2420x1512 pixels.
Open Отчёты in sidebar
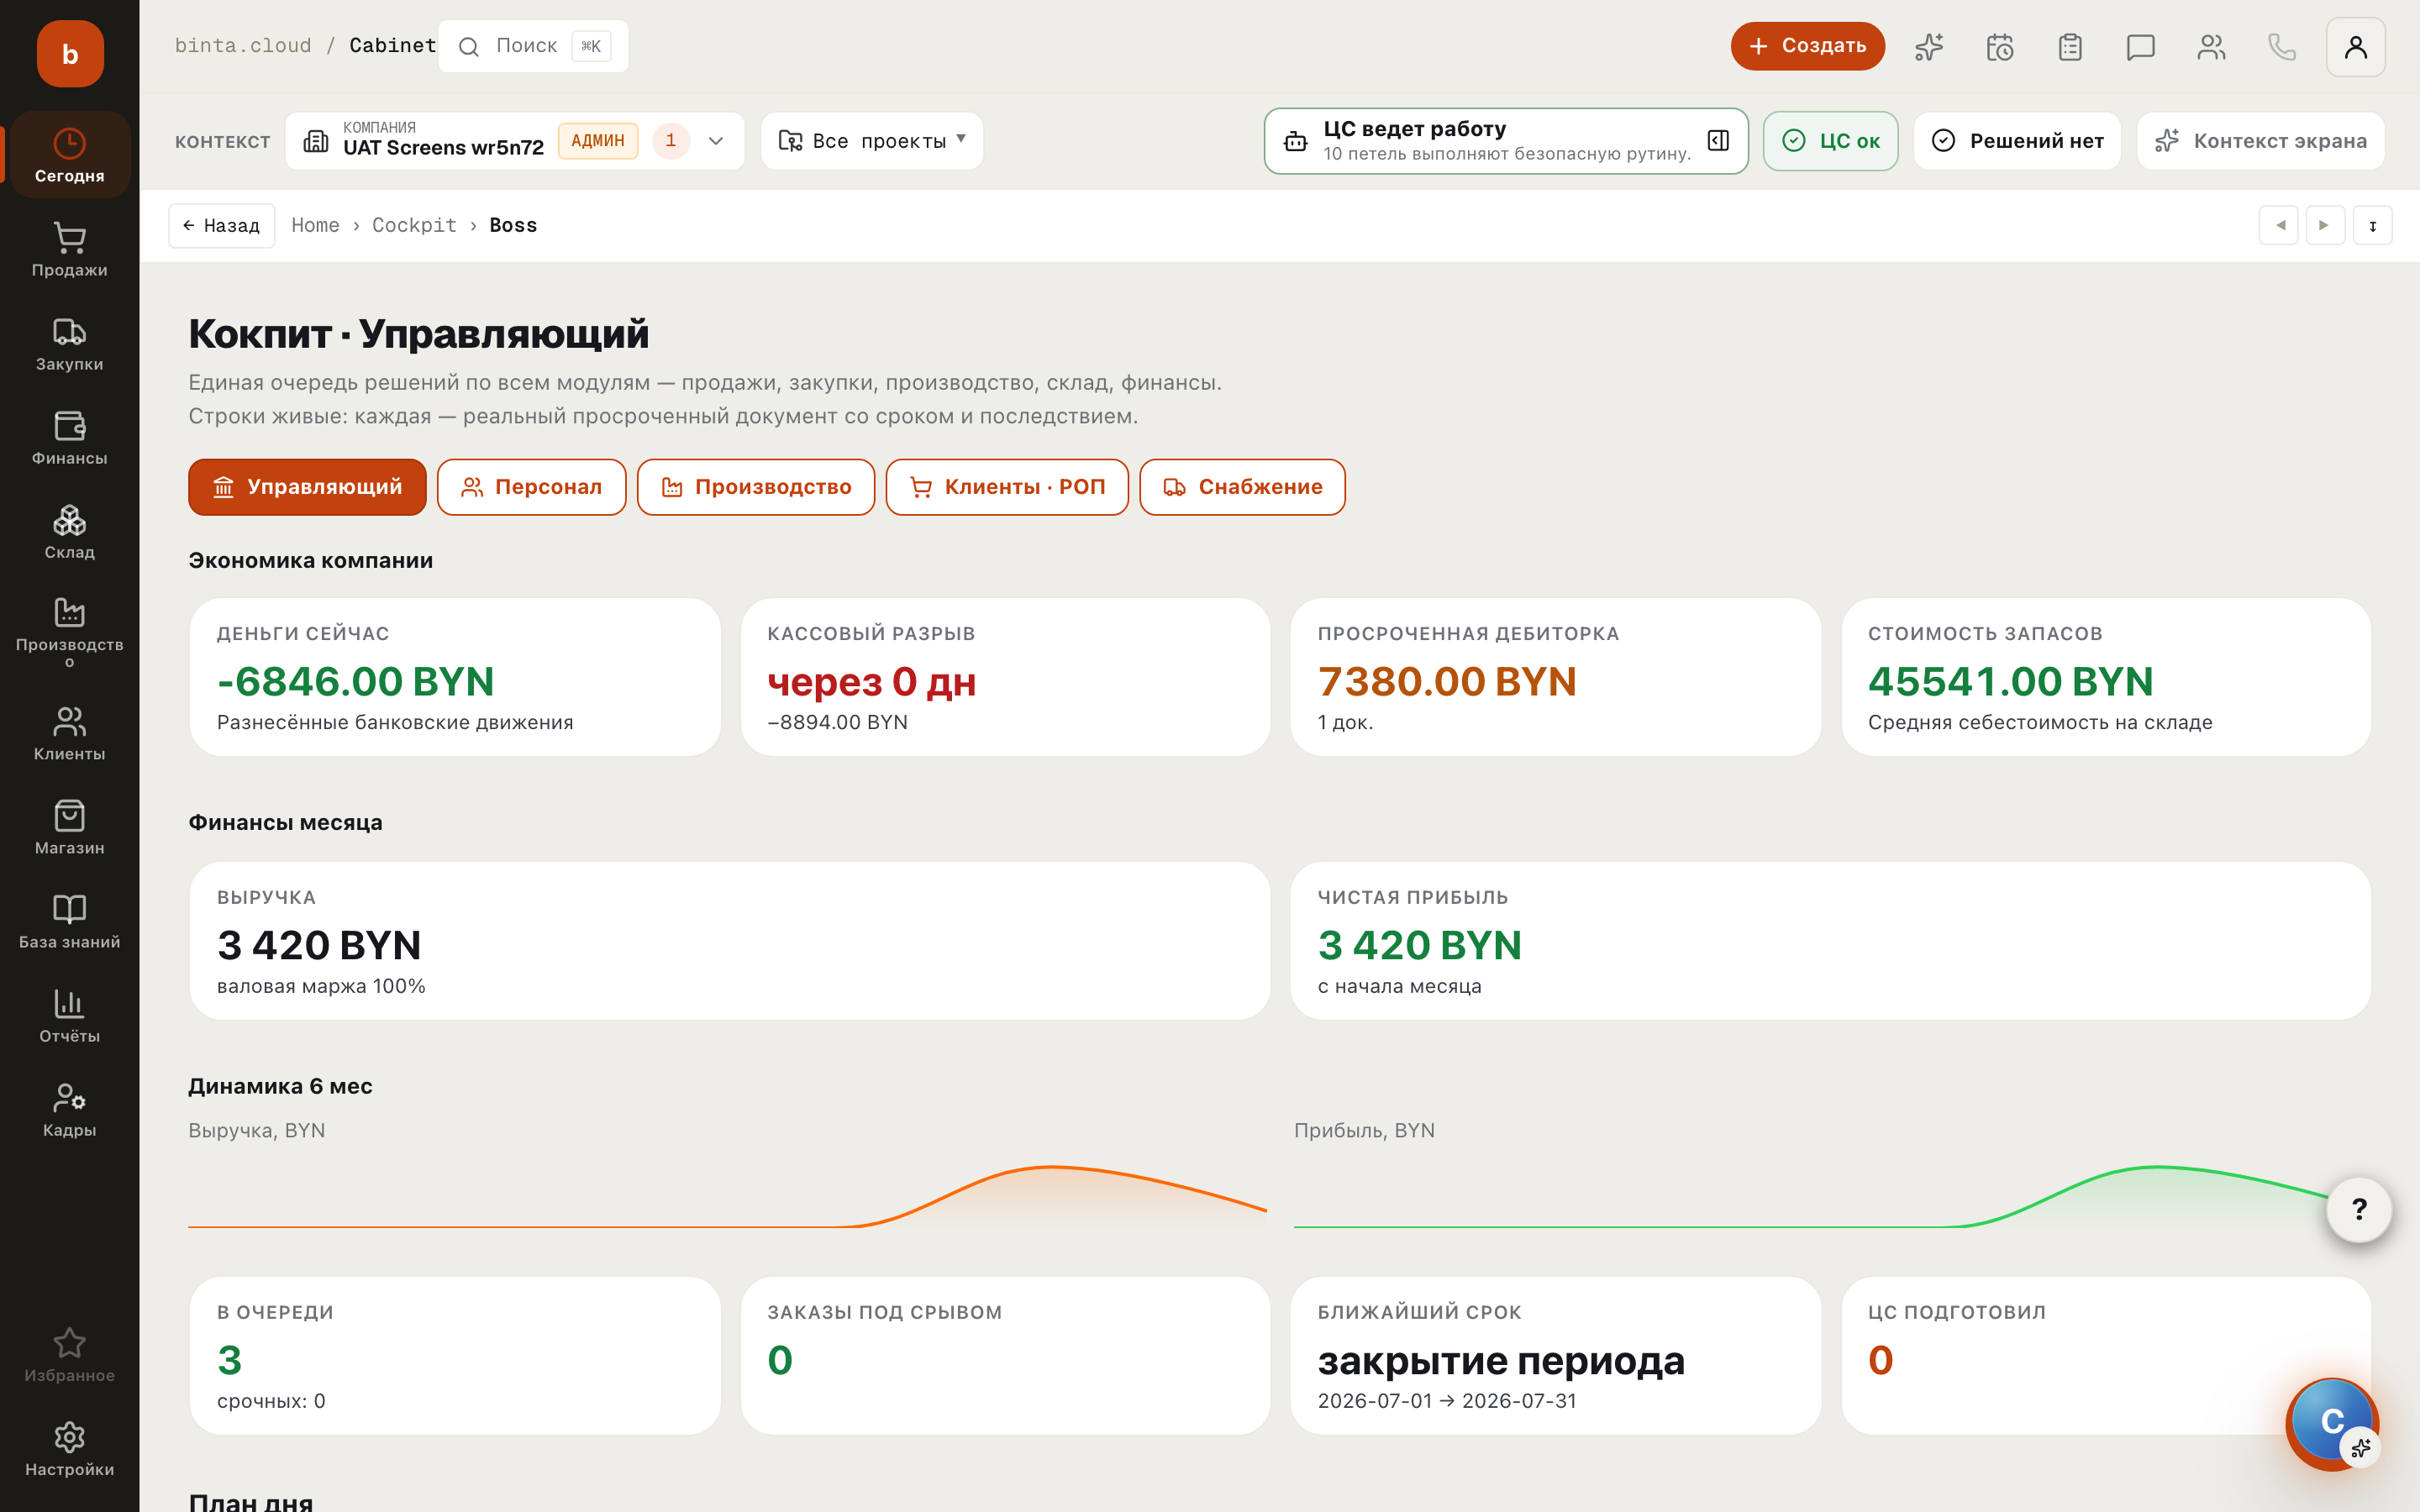click(70, 1015)
